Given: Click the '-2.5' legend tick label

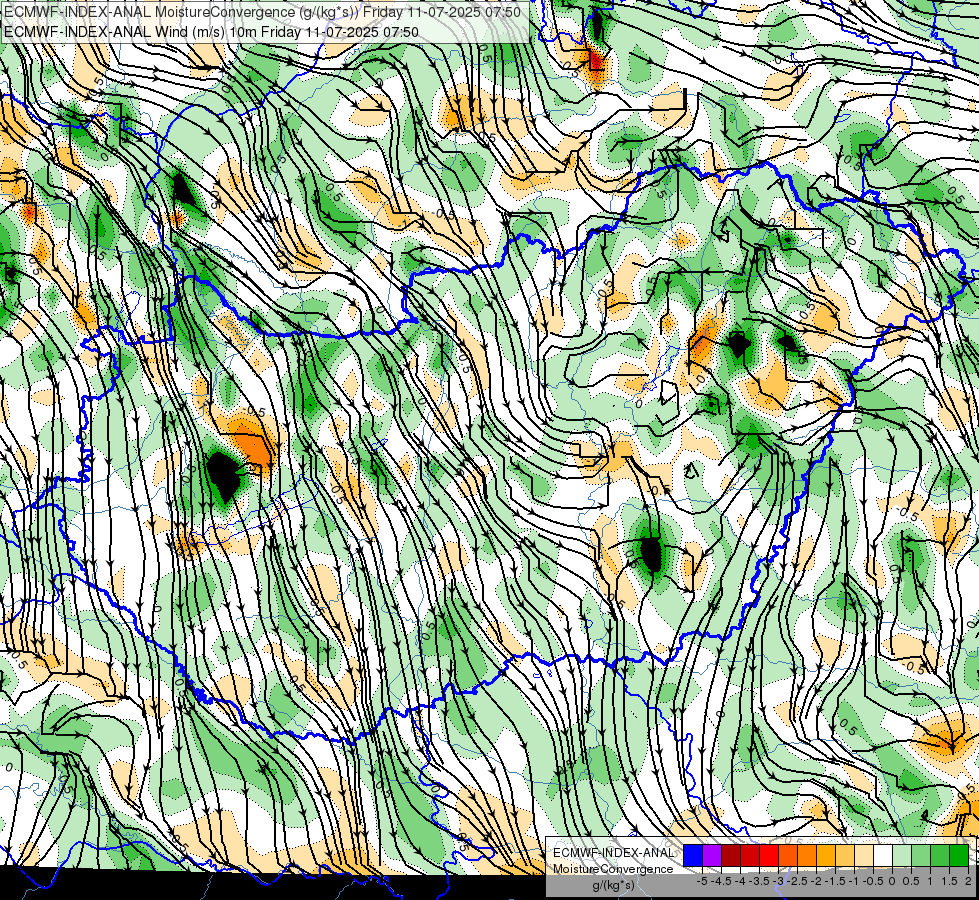Looking at the screenshot, I should click(x=797, y=881).
